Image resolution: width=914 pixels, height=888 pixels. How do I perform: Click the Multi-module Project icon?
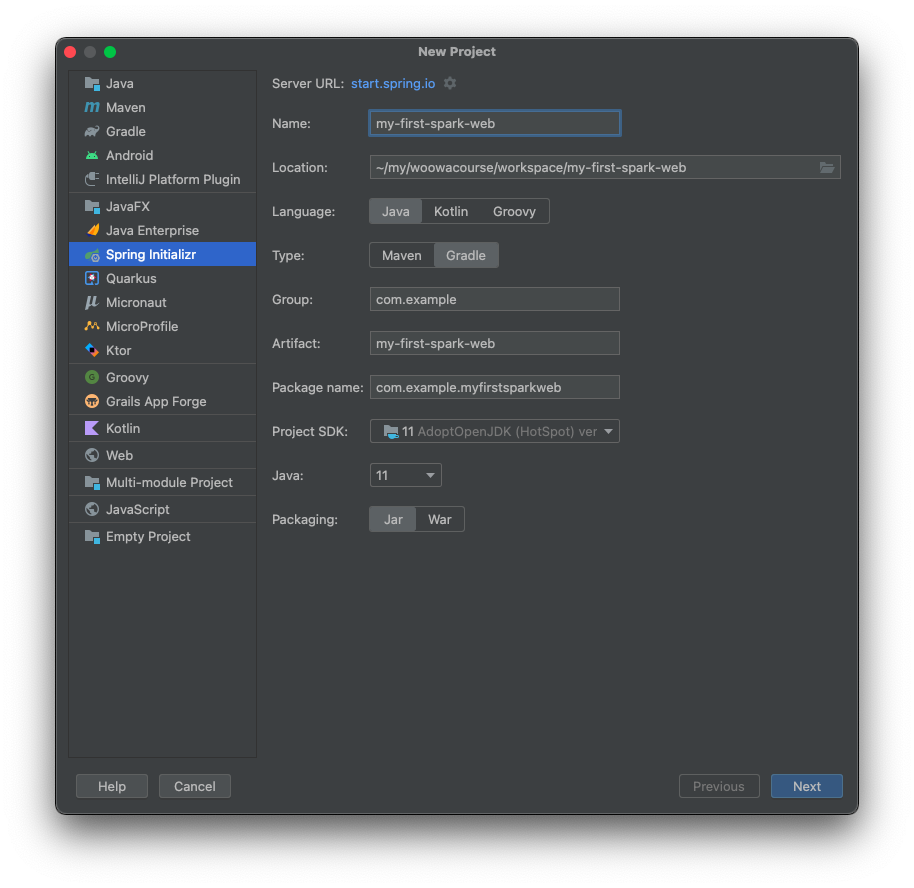point(92,482)
